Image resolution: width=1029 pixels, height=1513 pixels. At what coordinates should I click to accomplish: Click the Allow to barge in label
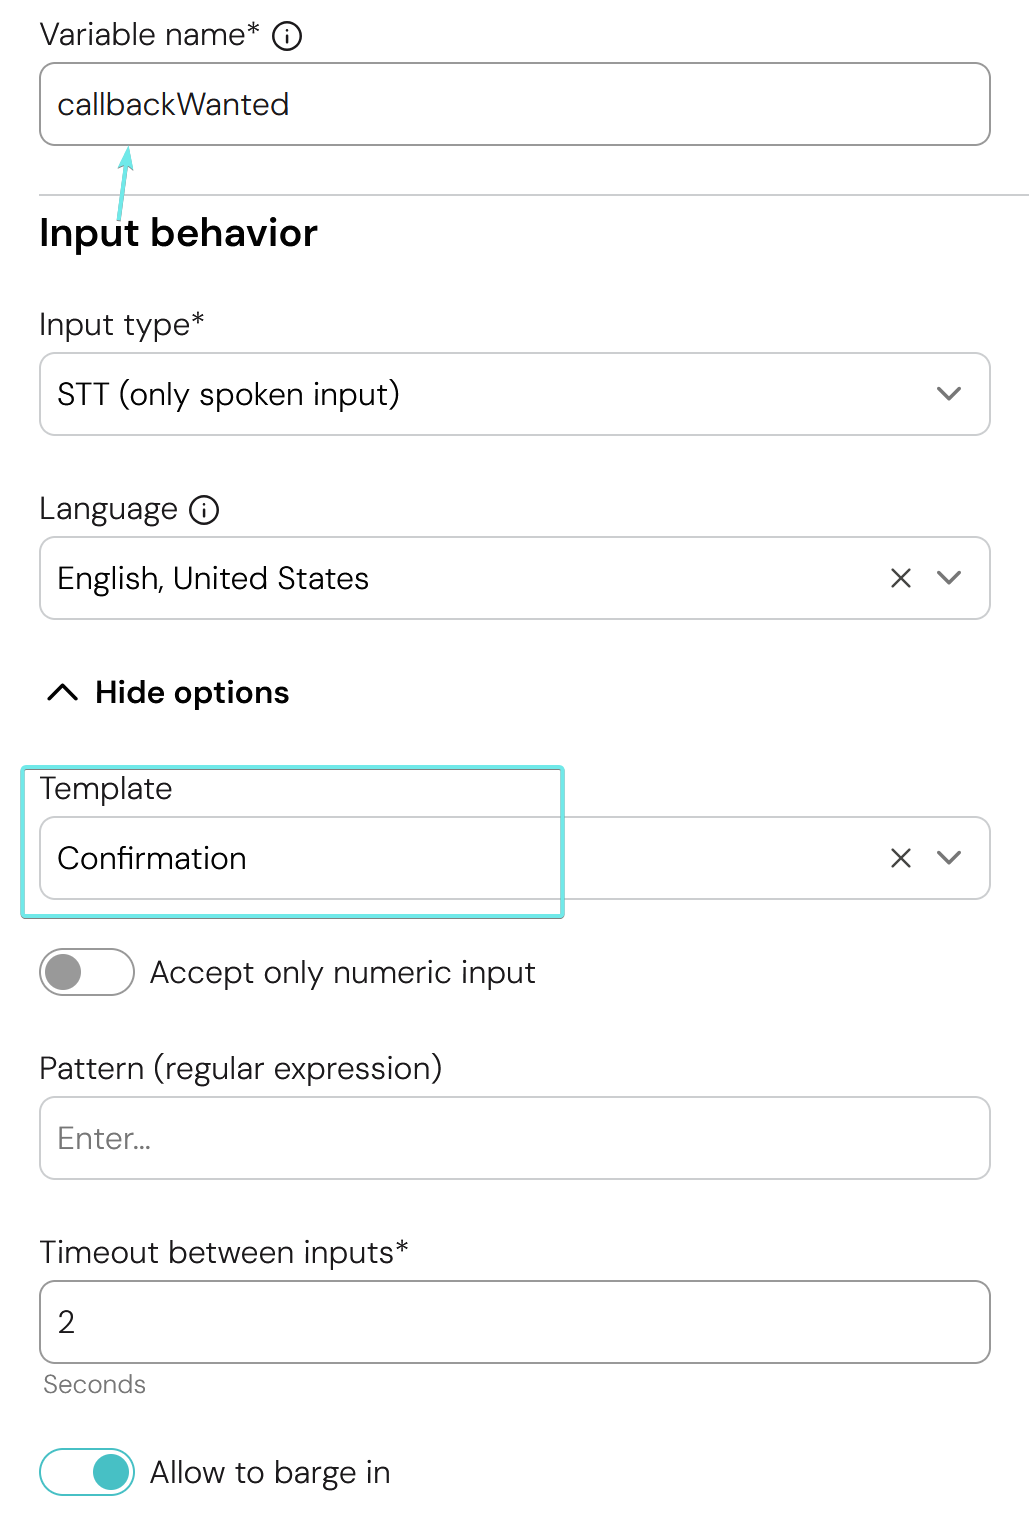tap(270, 1472)
